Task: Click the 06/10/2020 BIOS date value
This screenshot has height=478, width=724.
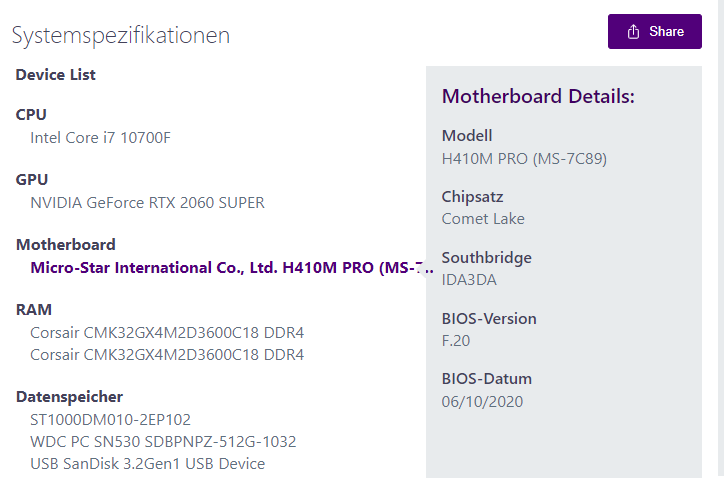Action: (482, 401)
